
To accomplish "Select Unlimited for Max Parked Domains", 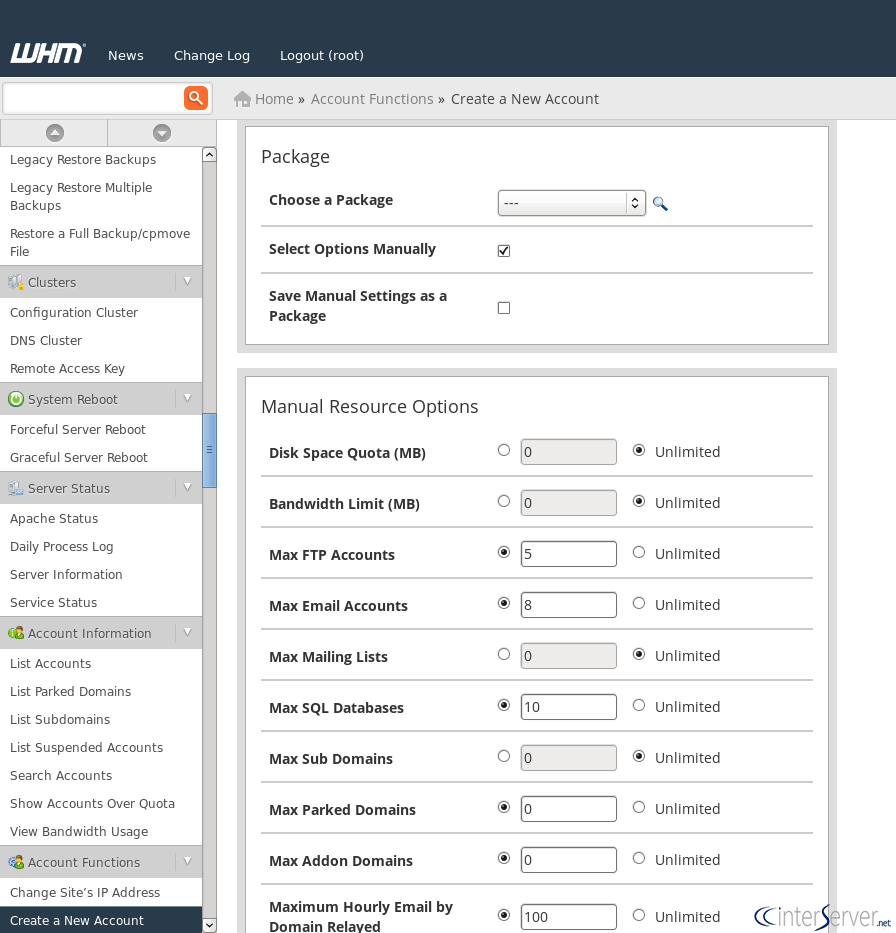I will (639, 807).
